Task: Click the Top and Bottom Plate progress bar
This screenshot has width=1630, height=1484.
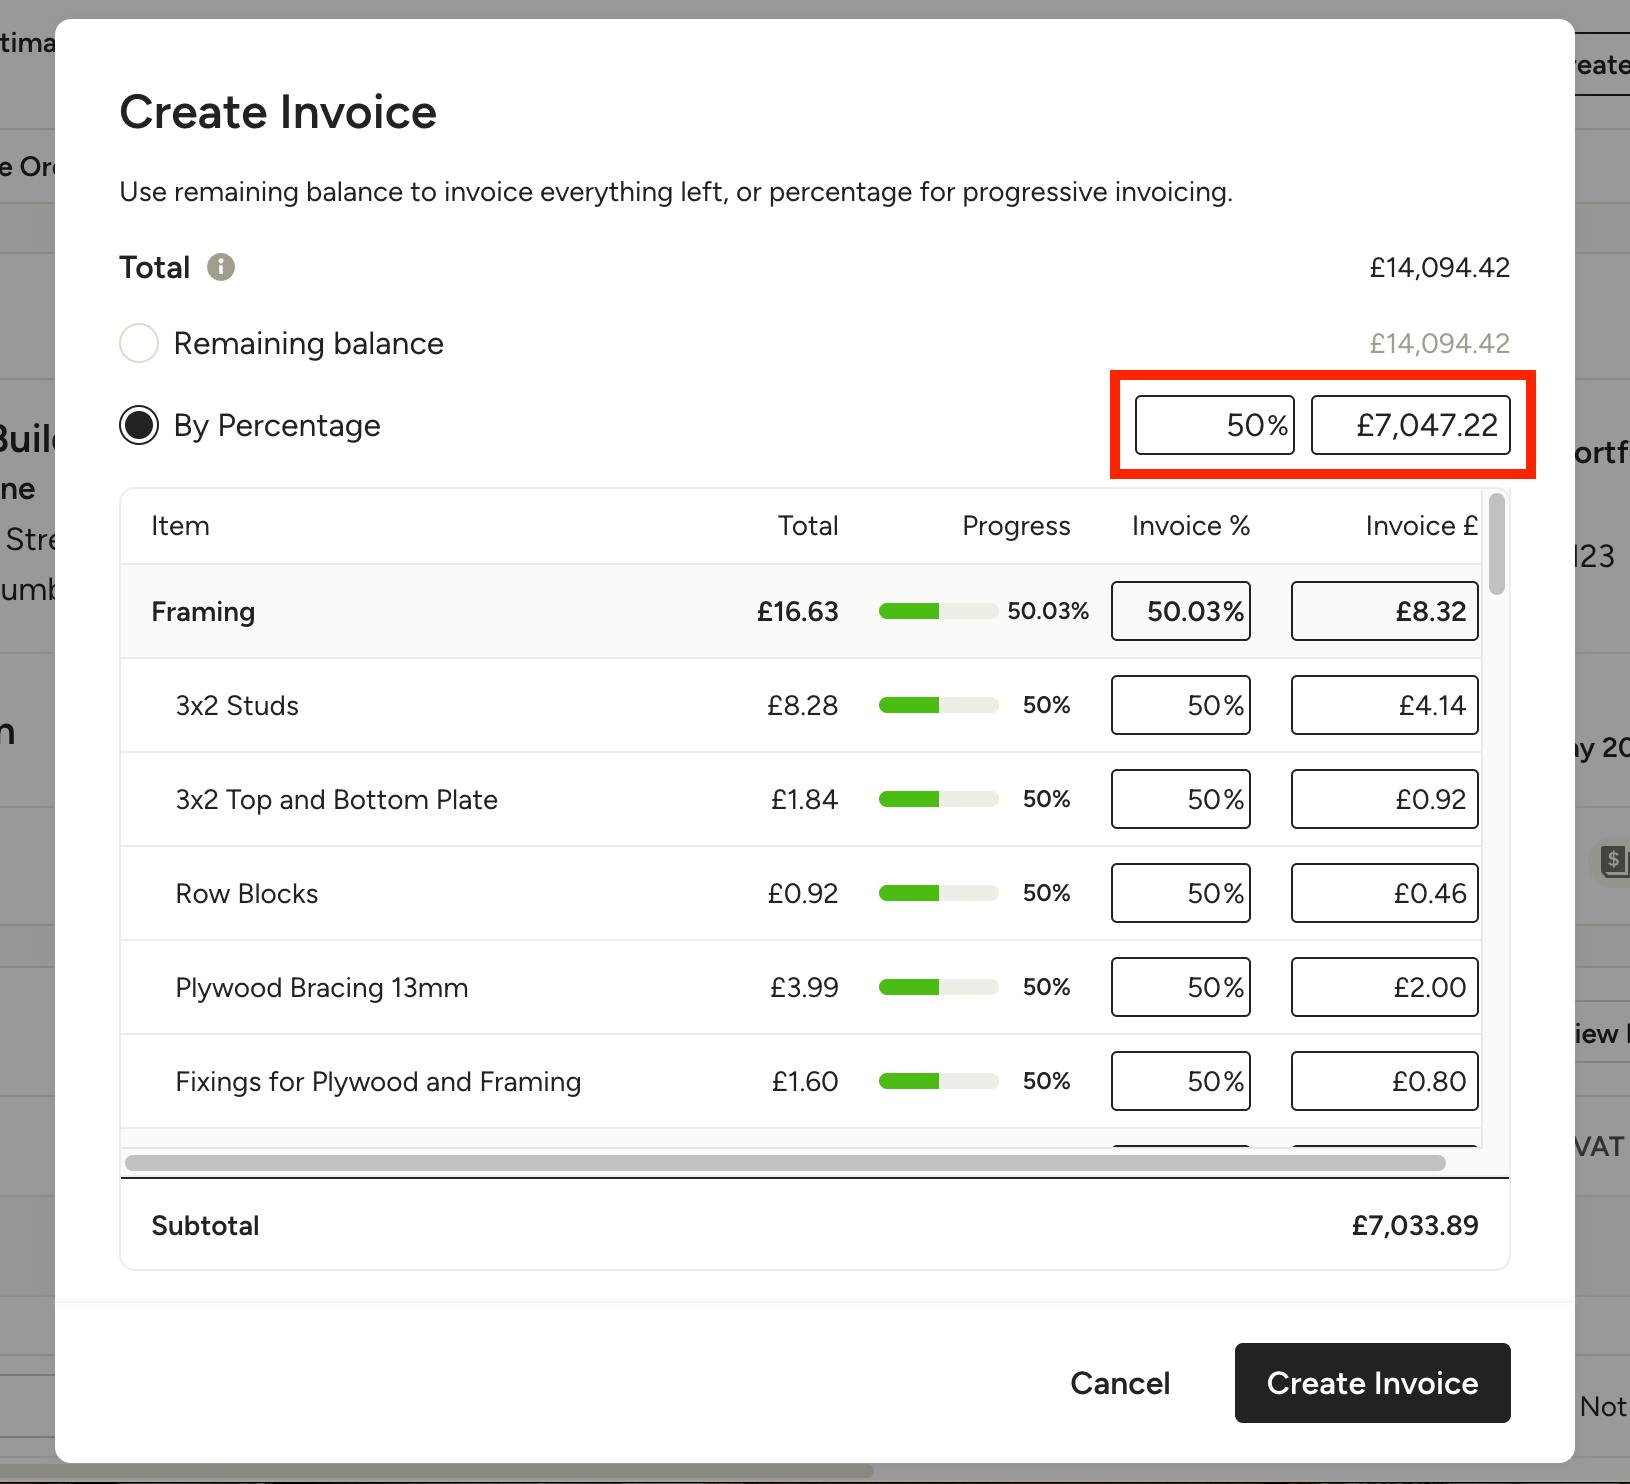Action: [x=938, y=799]
